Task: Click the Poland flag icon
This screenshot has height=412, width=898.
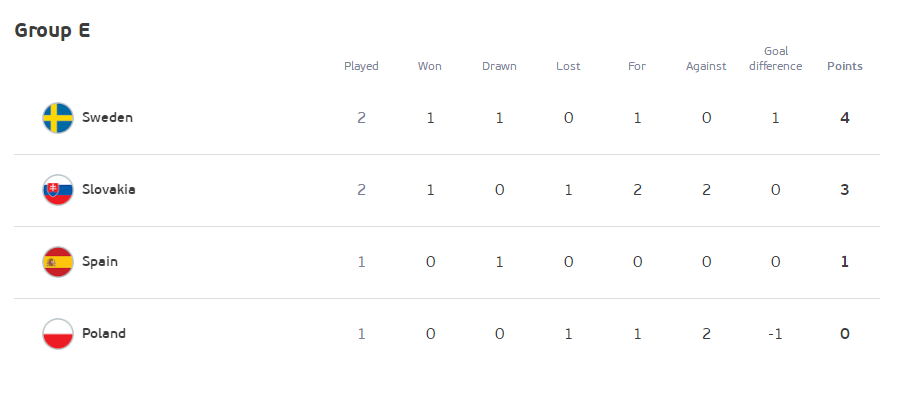Action: pyautogui.click(x=58, y=334)
